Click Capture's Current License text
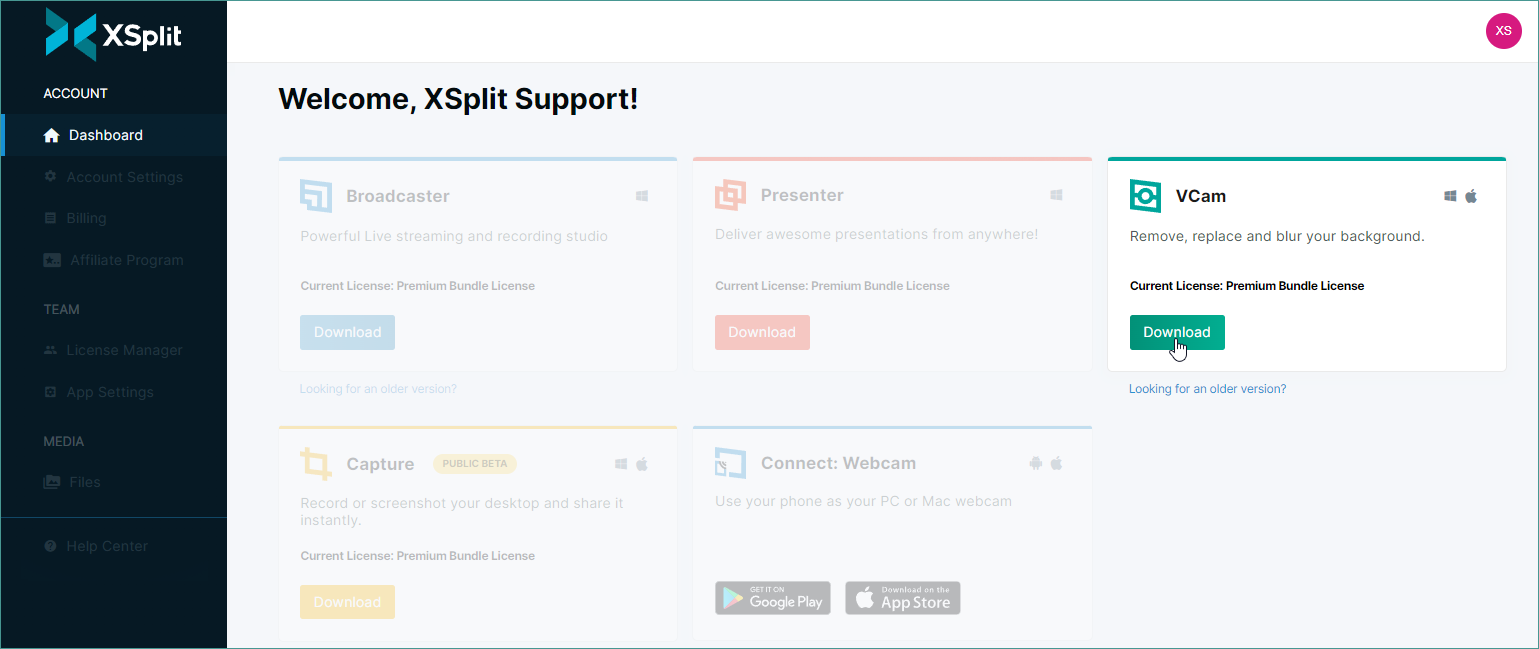Image resolution: width=1539 pixels, height=649 pixels. click(418, 556)
